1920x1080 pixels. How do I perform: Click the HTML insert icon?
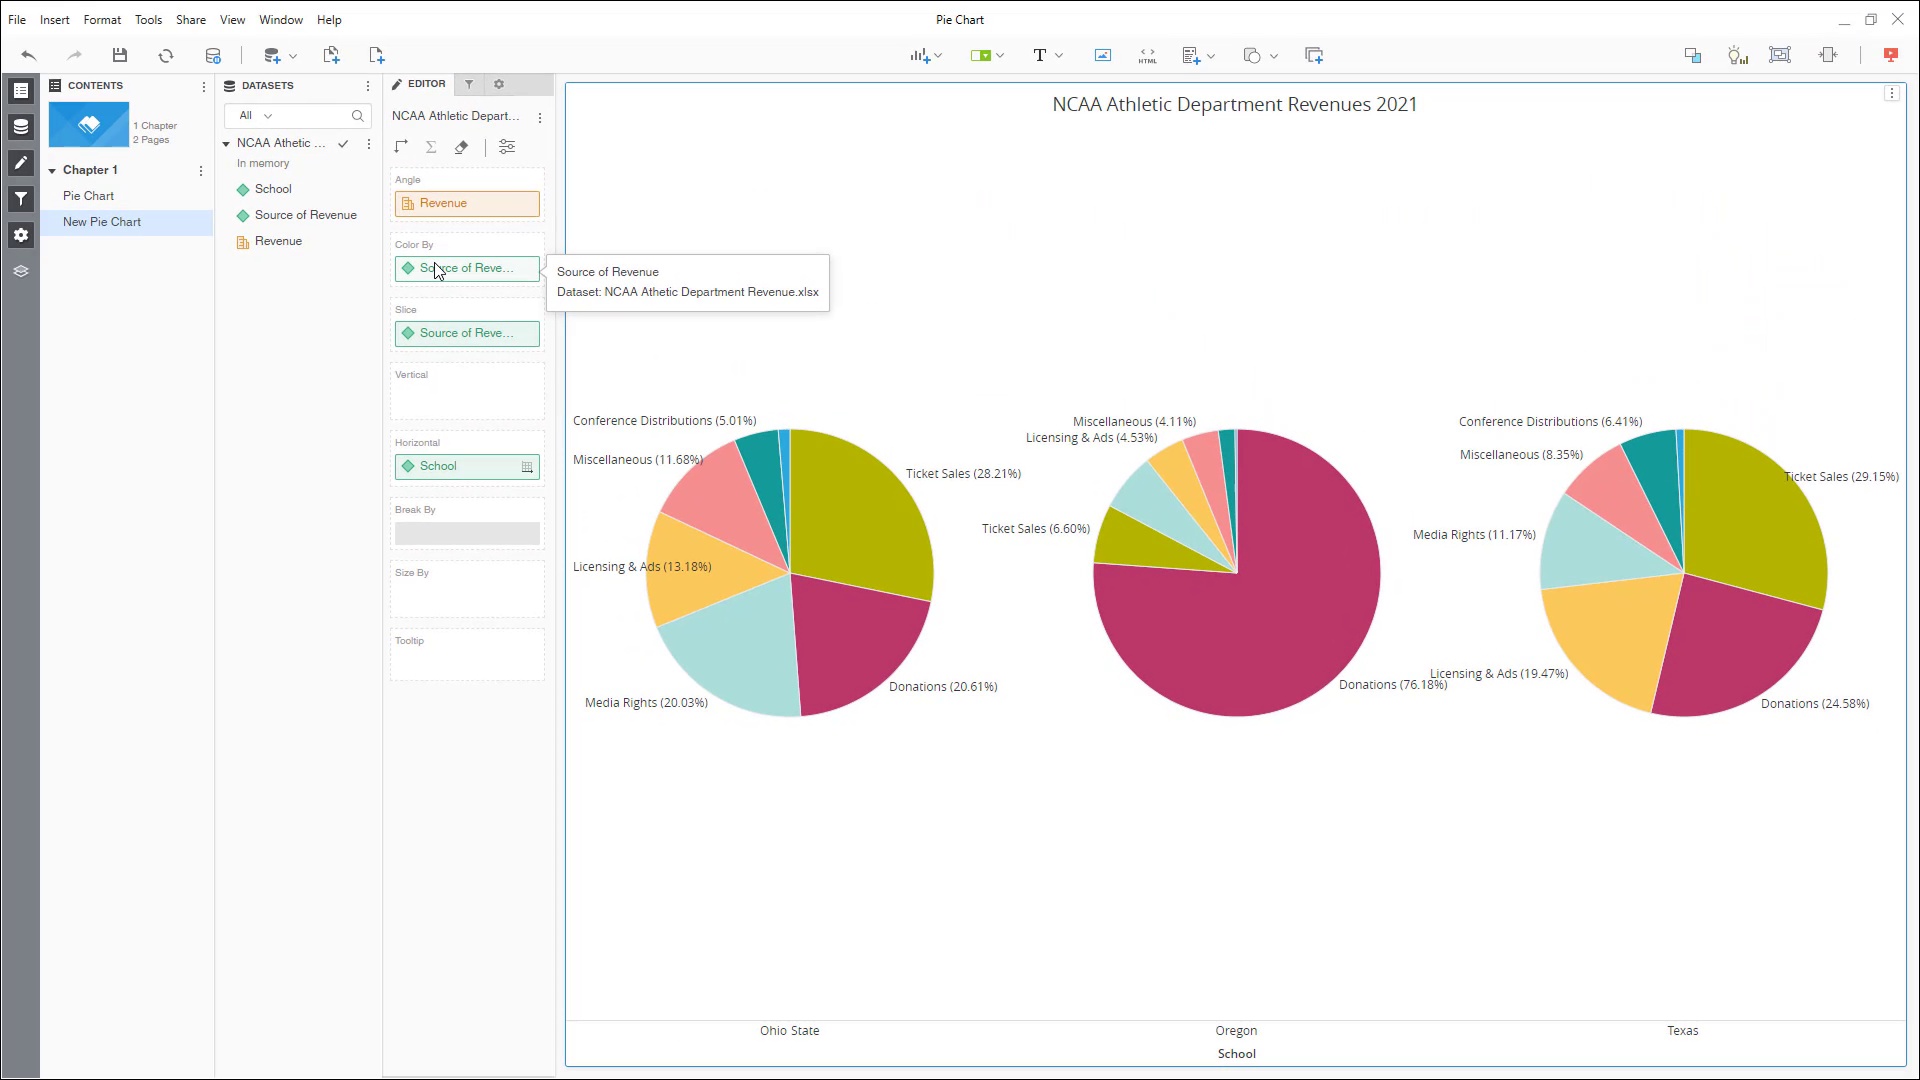click(1147, 56)
